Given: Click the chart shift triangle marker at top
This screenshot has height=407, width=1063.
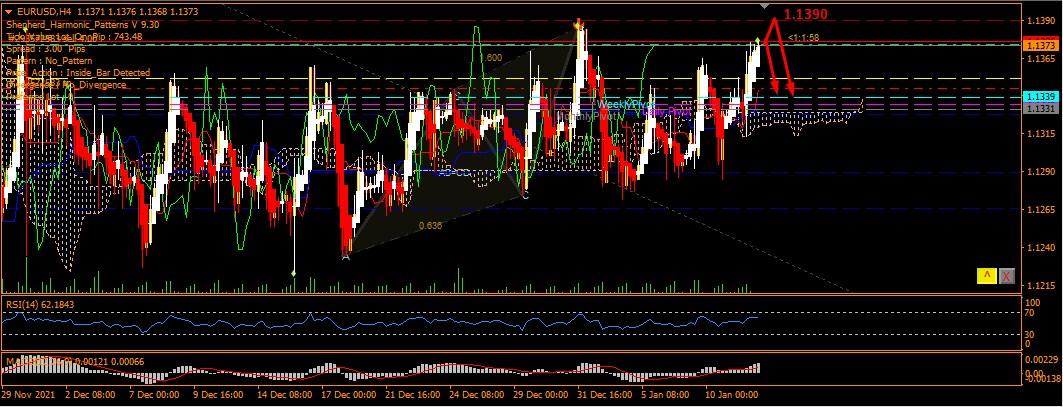Looking at the screenshot, I should tap(766, 6).
